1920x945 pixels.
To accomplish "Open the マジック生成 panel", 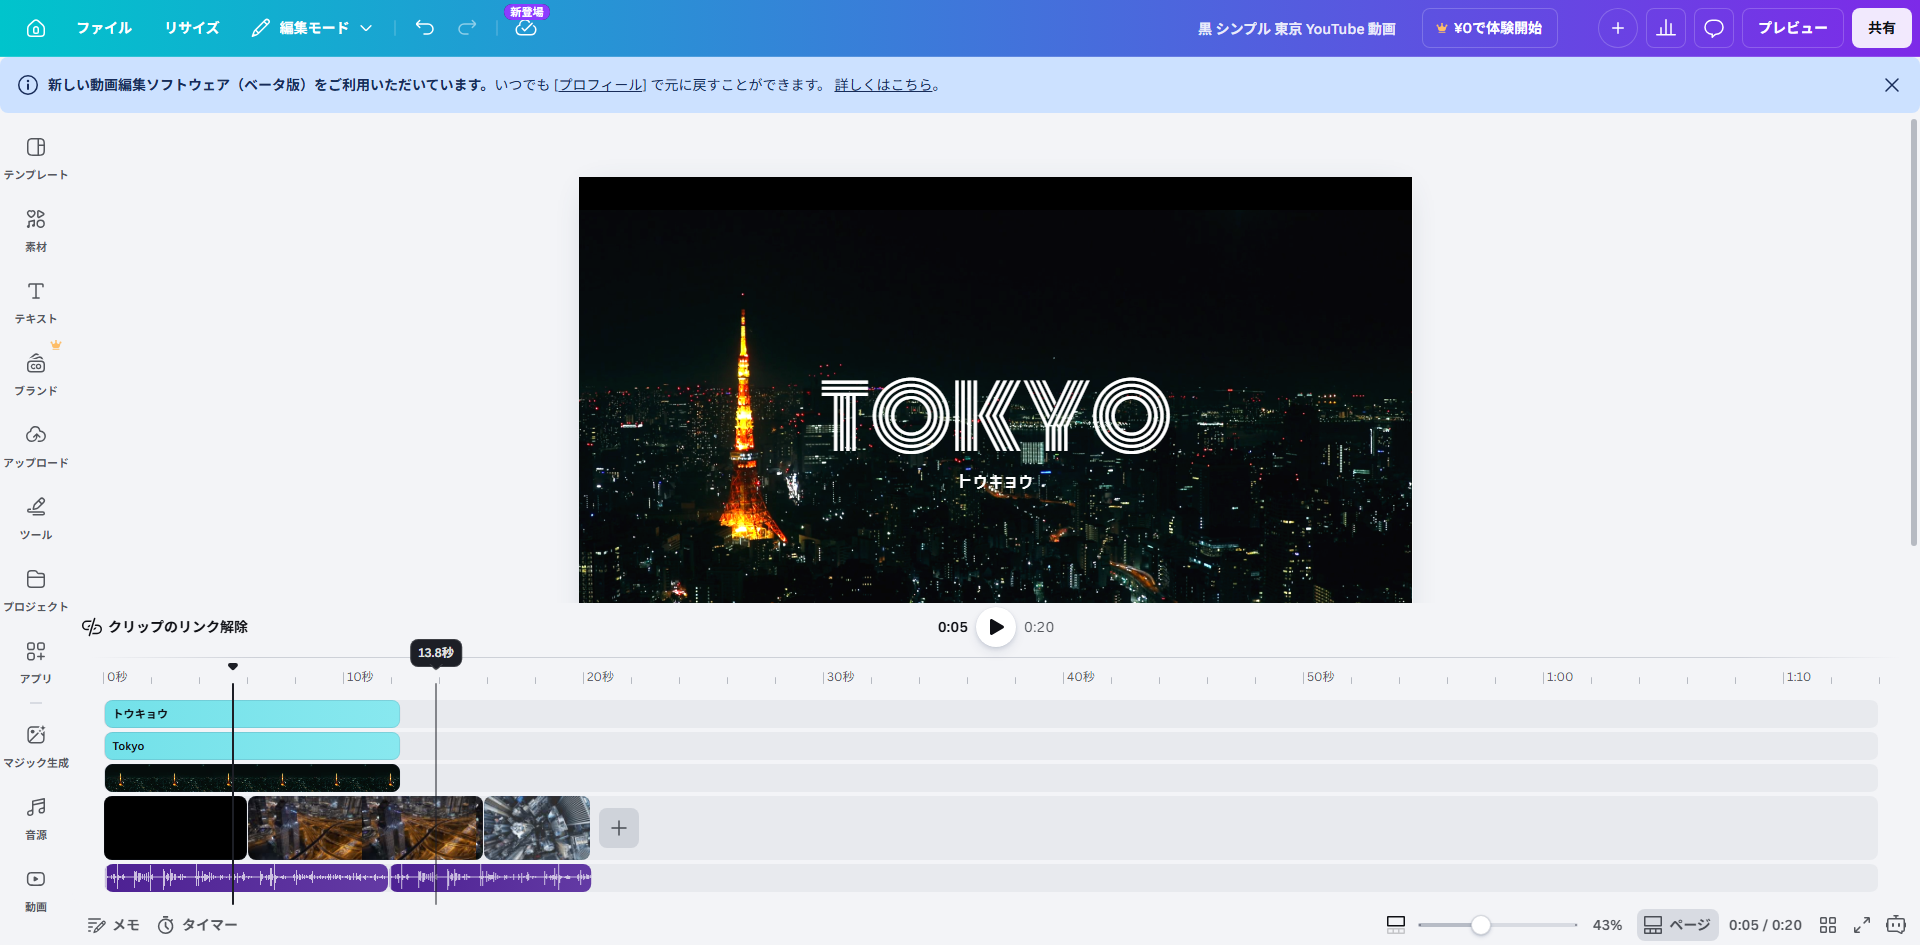I will pyautogui.click(x=36, y=746).
